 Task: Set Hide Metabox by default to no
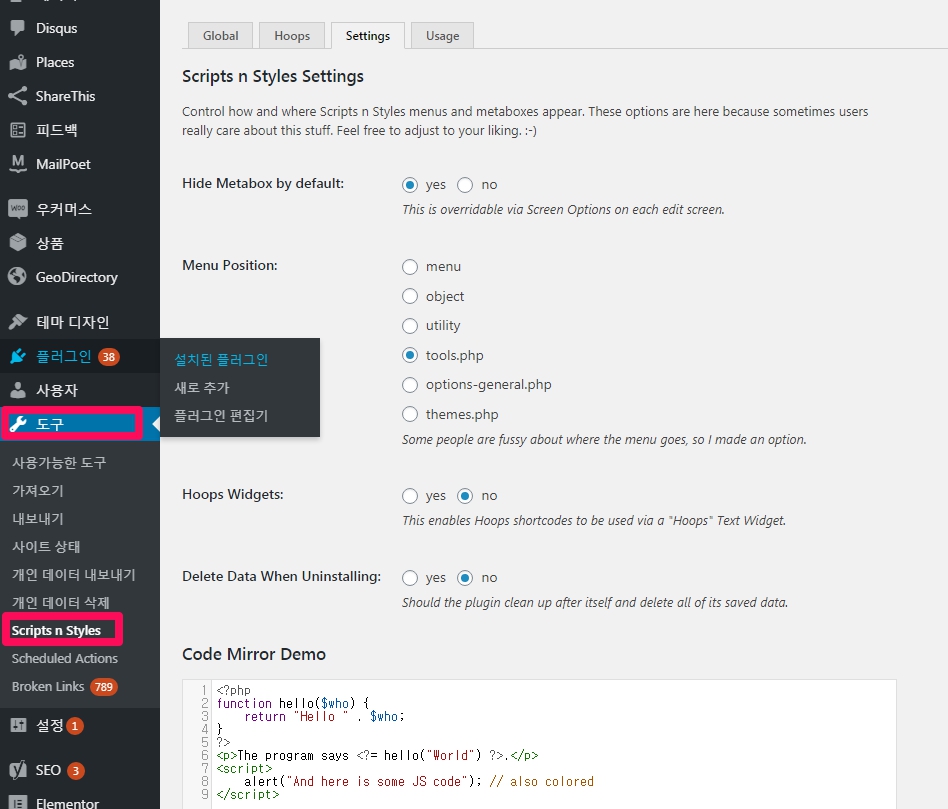(465, 185)
